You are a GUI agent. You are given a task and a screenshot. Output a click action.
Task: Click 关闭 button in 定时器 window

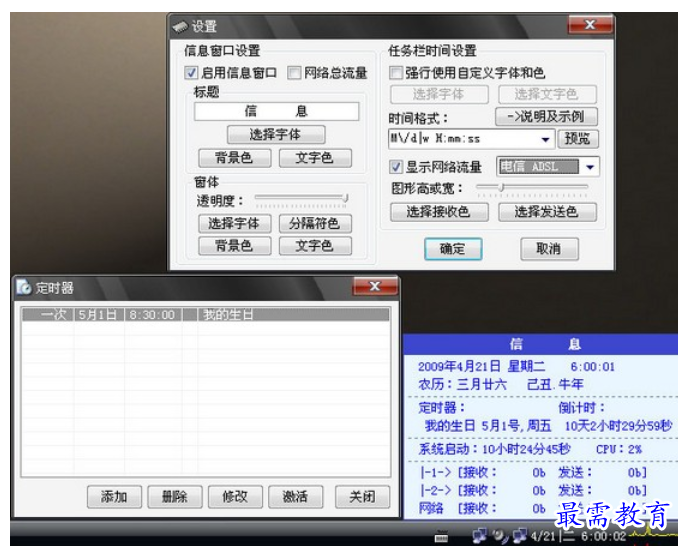(362, 497)
